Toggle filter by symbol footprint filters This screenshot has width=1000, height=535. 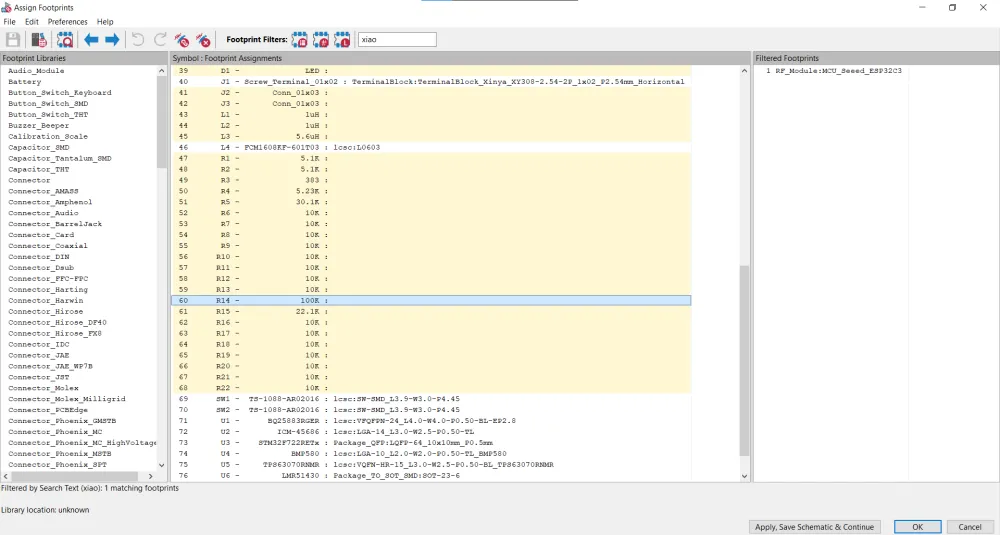pos(300,40)
